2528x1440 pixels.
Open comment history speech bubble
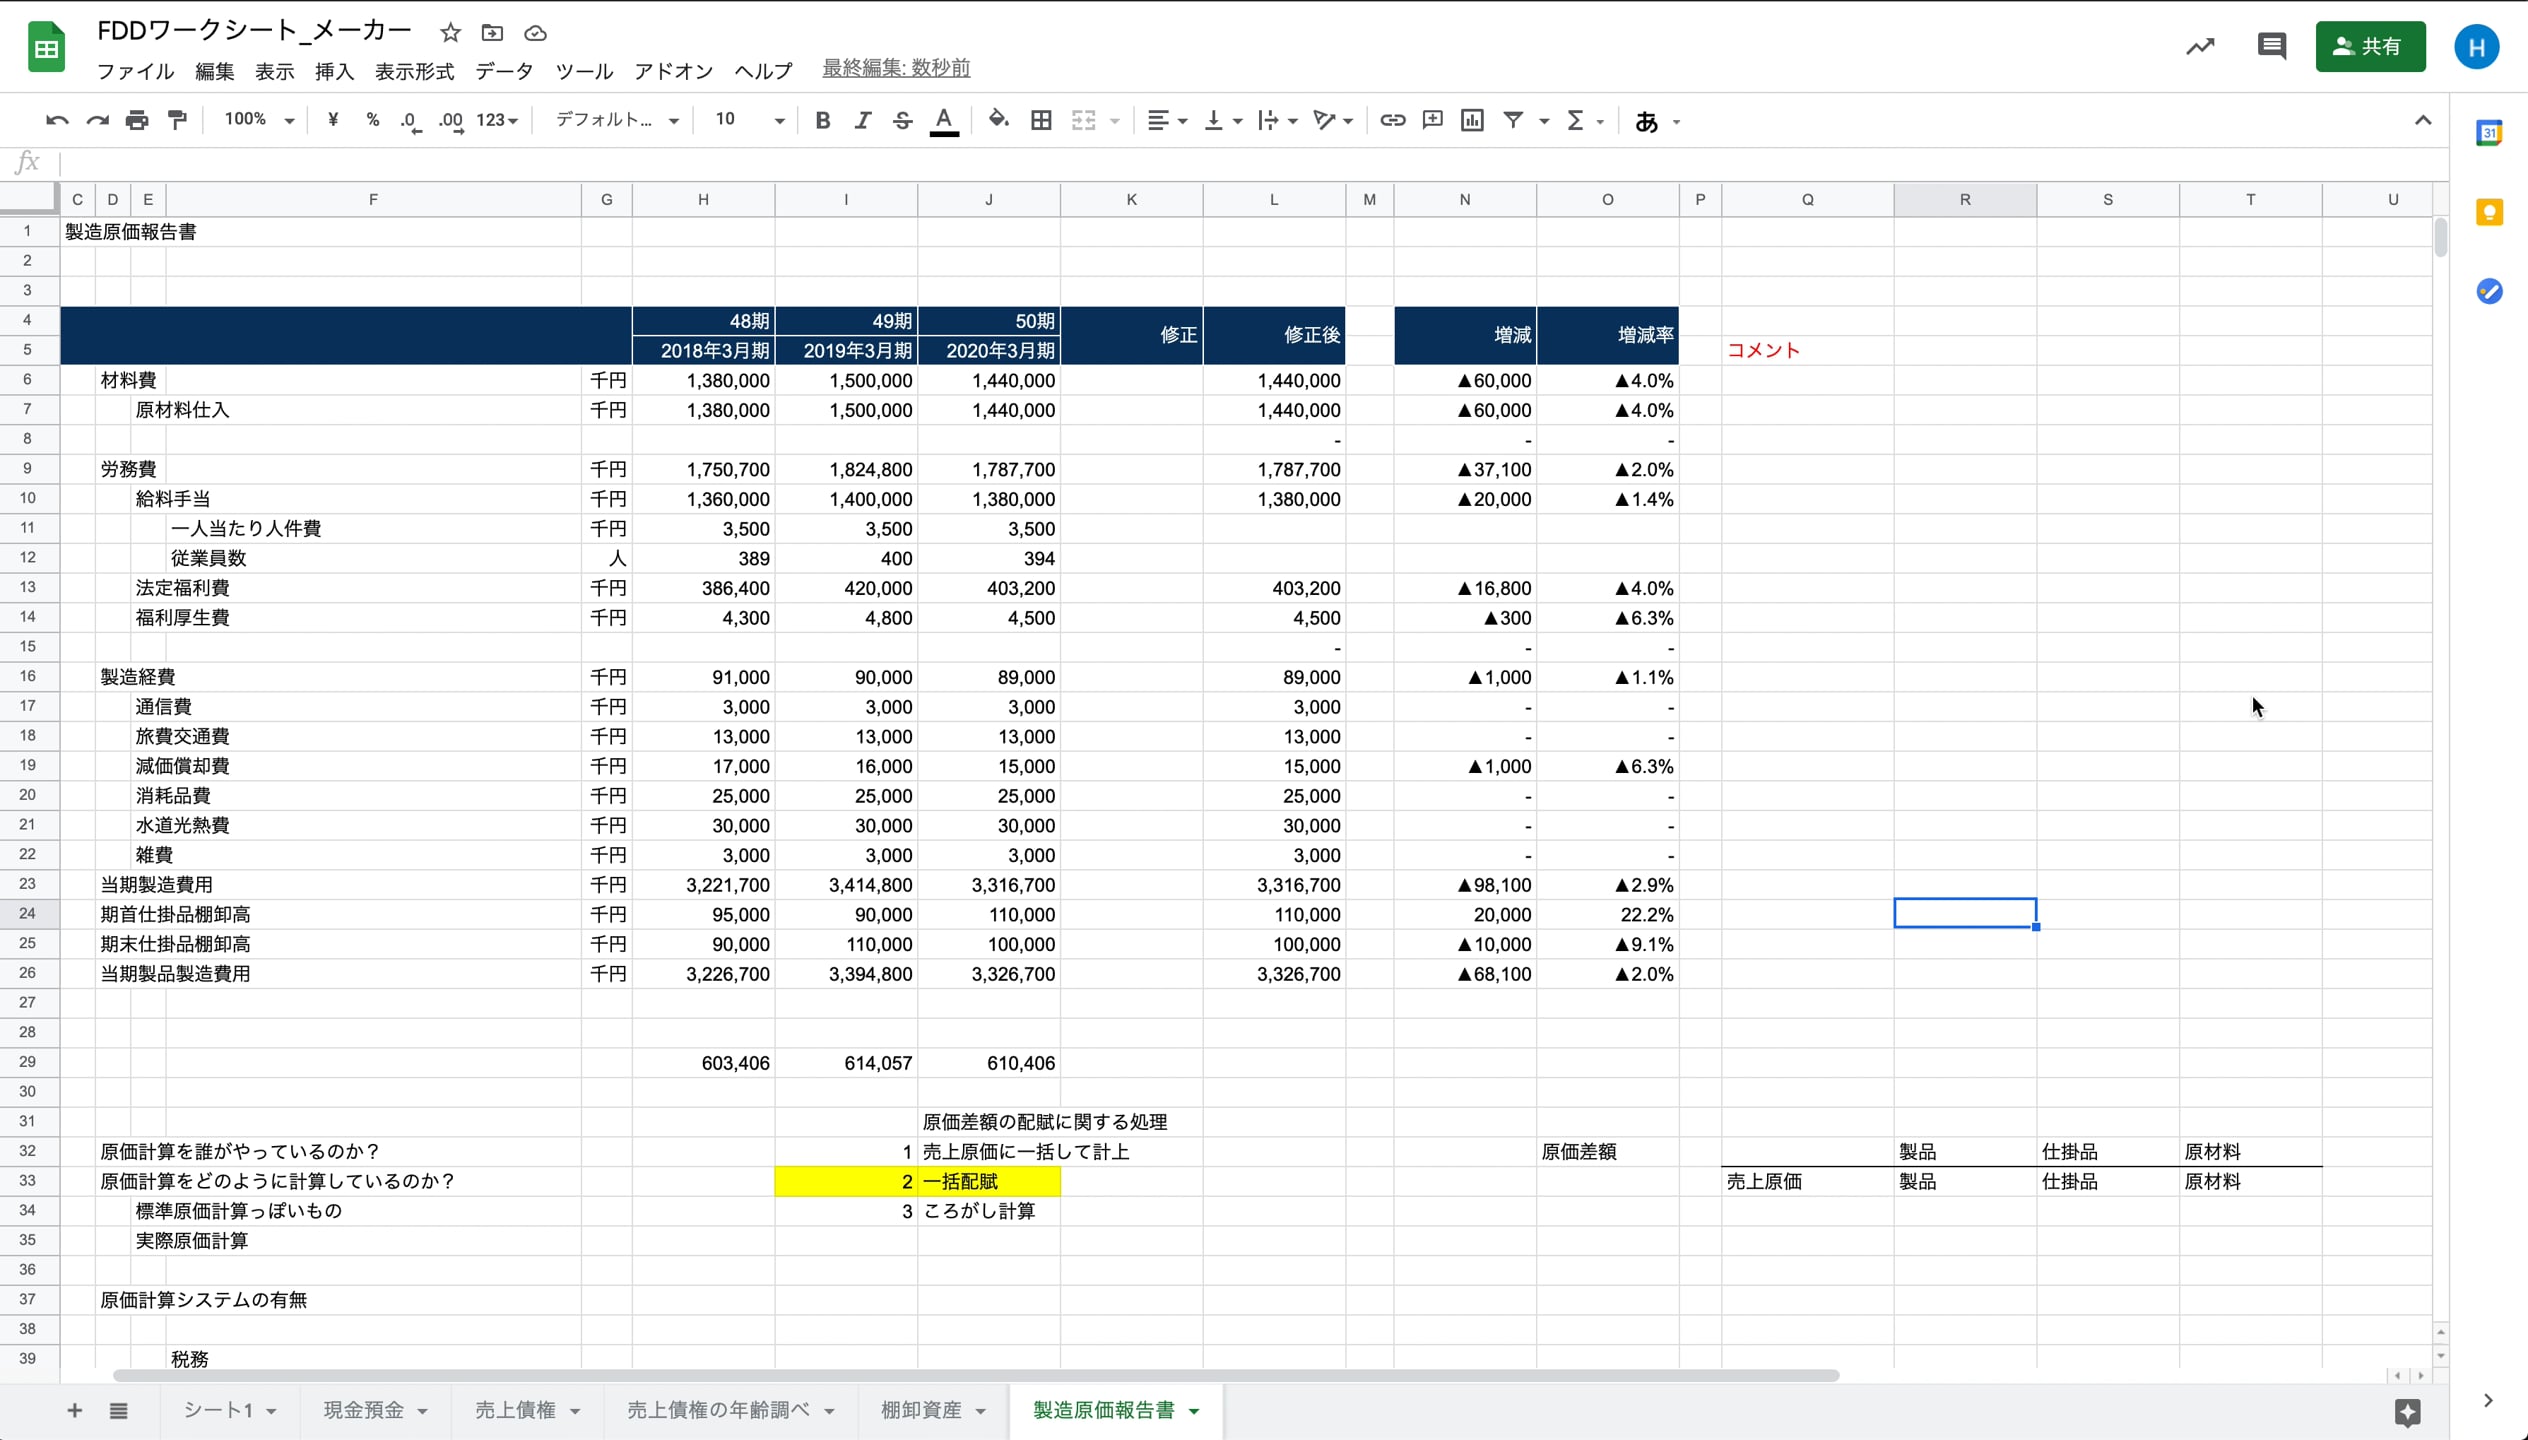[2271, 46]
